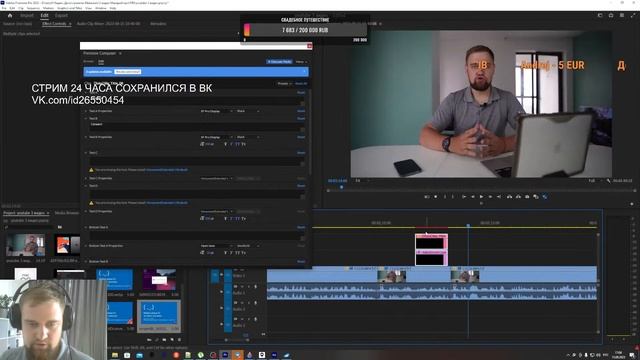
Task: Switch to the Export workspace tab
Action: [61, 16]
